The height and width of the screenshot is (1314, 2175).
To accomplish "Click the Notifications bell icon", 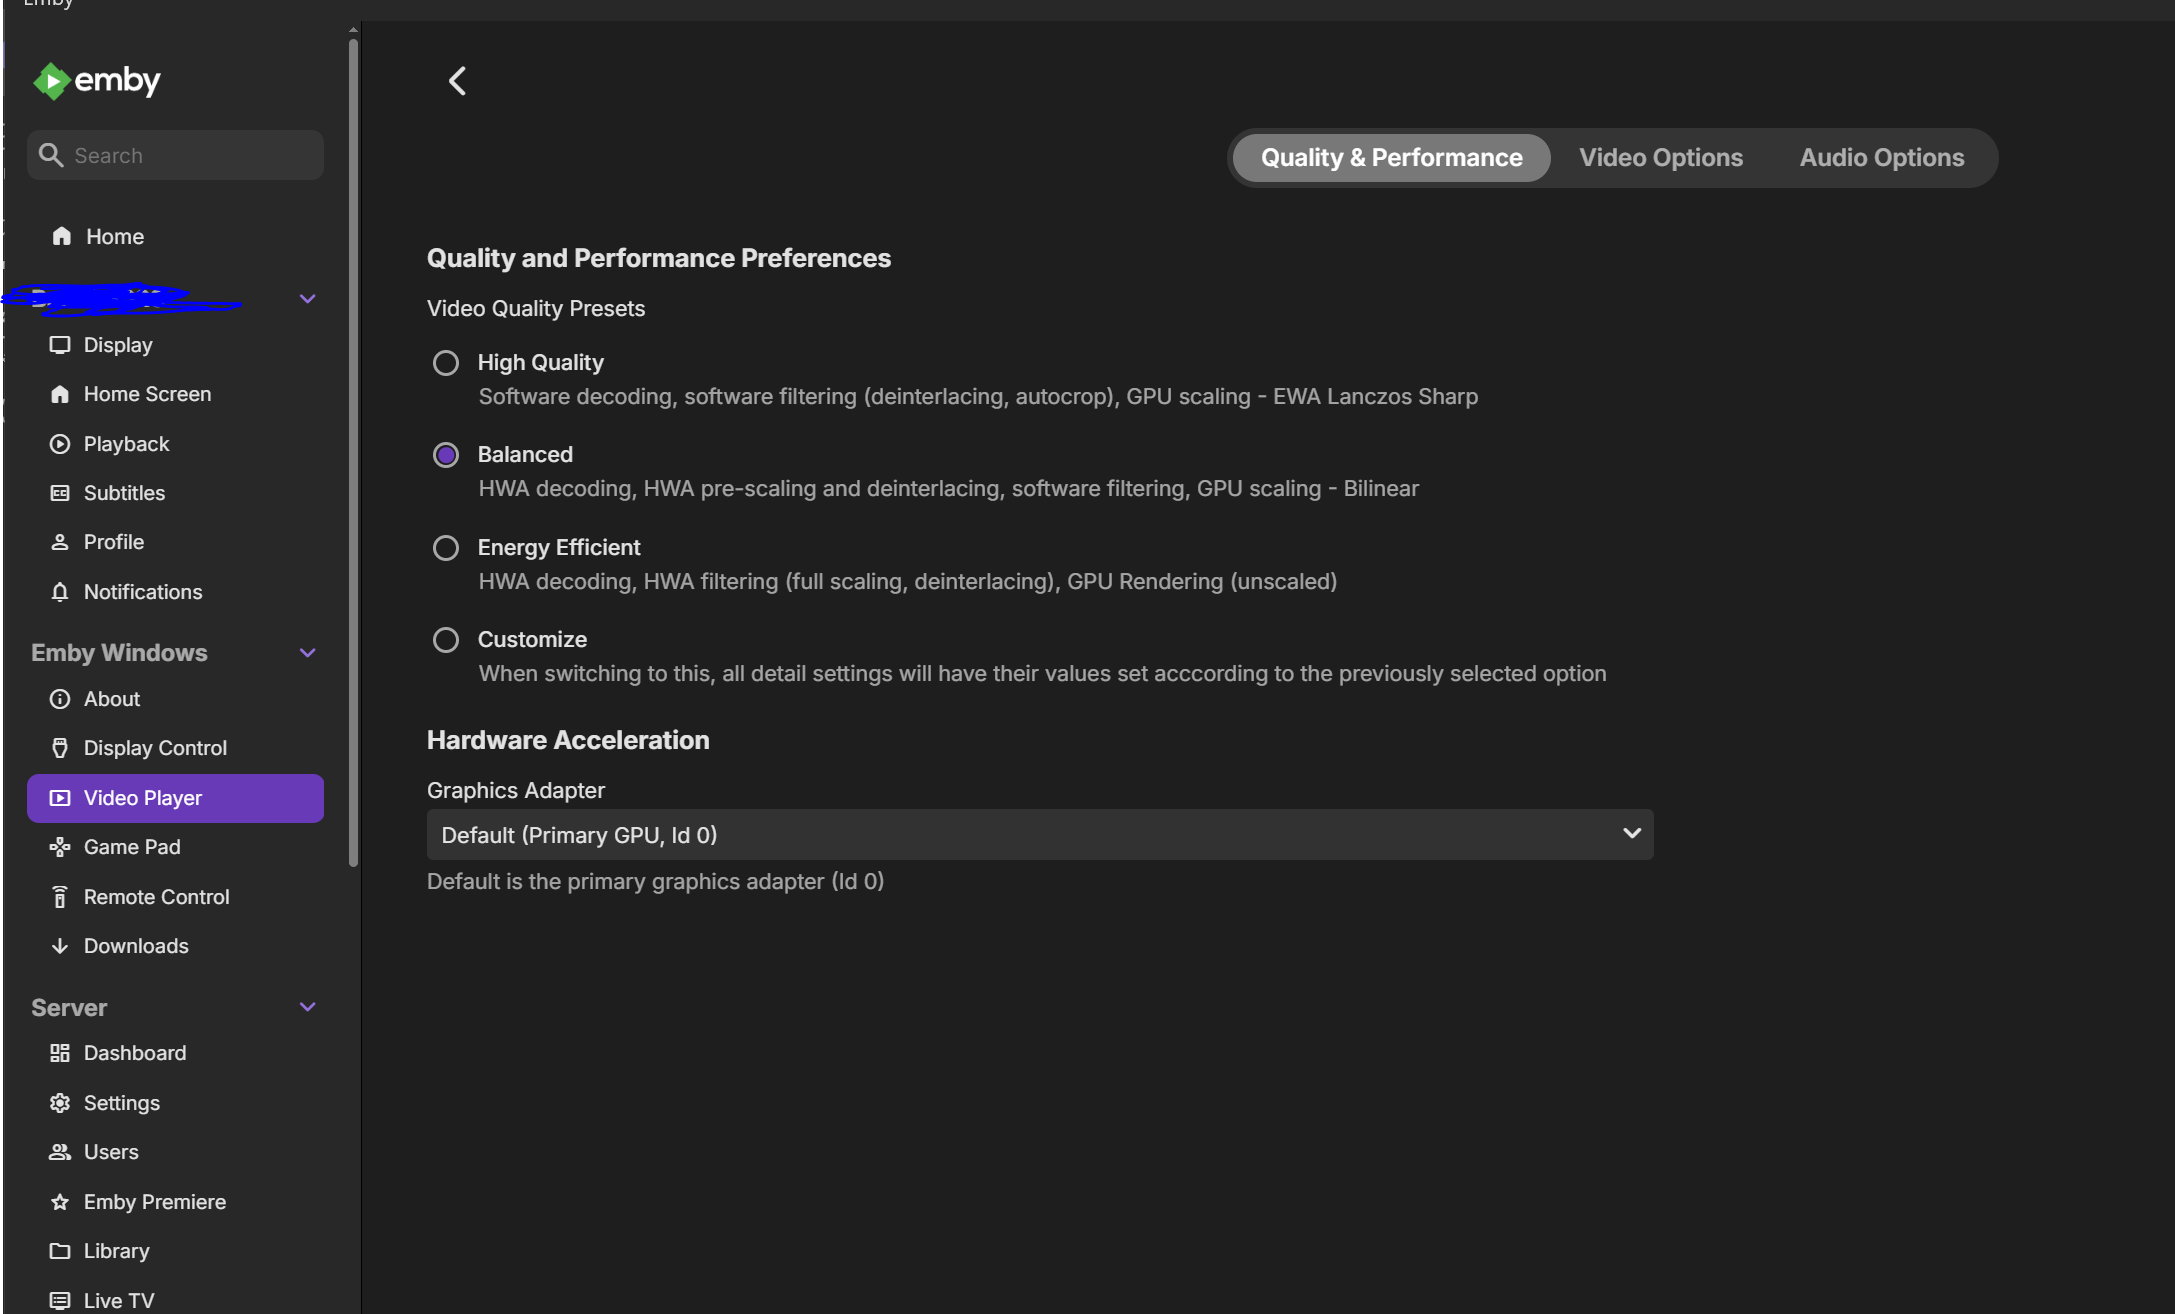I will [x=60, y=592].
